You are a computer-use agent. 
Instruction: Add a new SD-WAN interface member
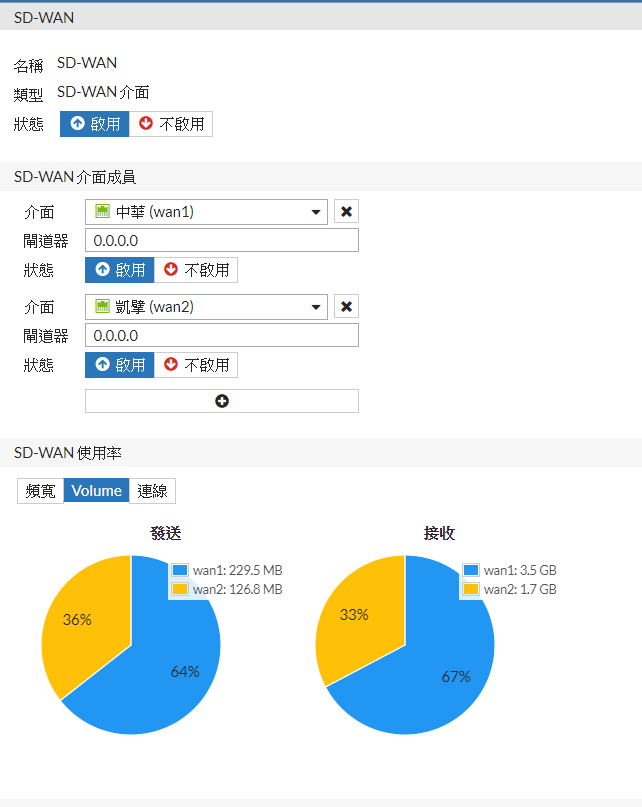click(221, 401)
